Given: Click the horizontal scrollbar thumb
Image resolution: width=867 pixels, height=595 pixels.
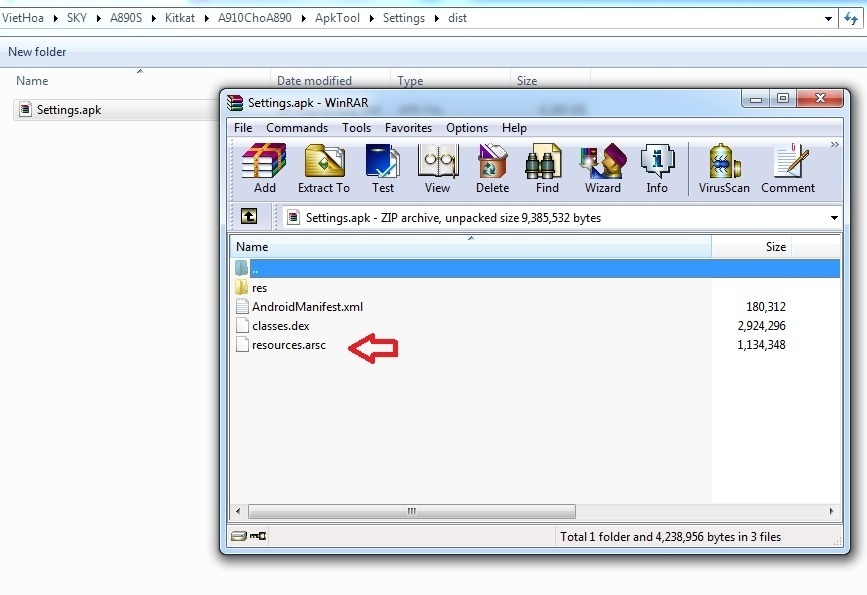Looking at the screenshot, I should [x=412, y=512].
